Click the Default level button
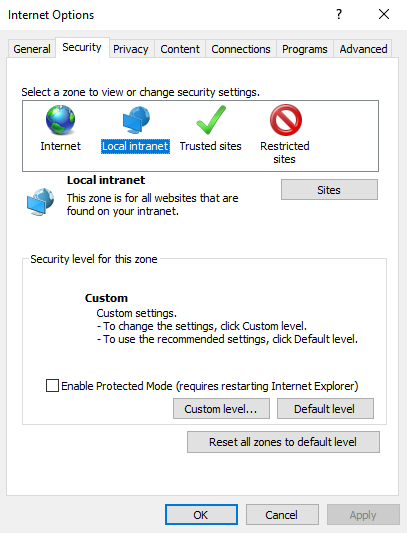Screen dimensions: 407x533 click(325, 409)
